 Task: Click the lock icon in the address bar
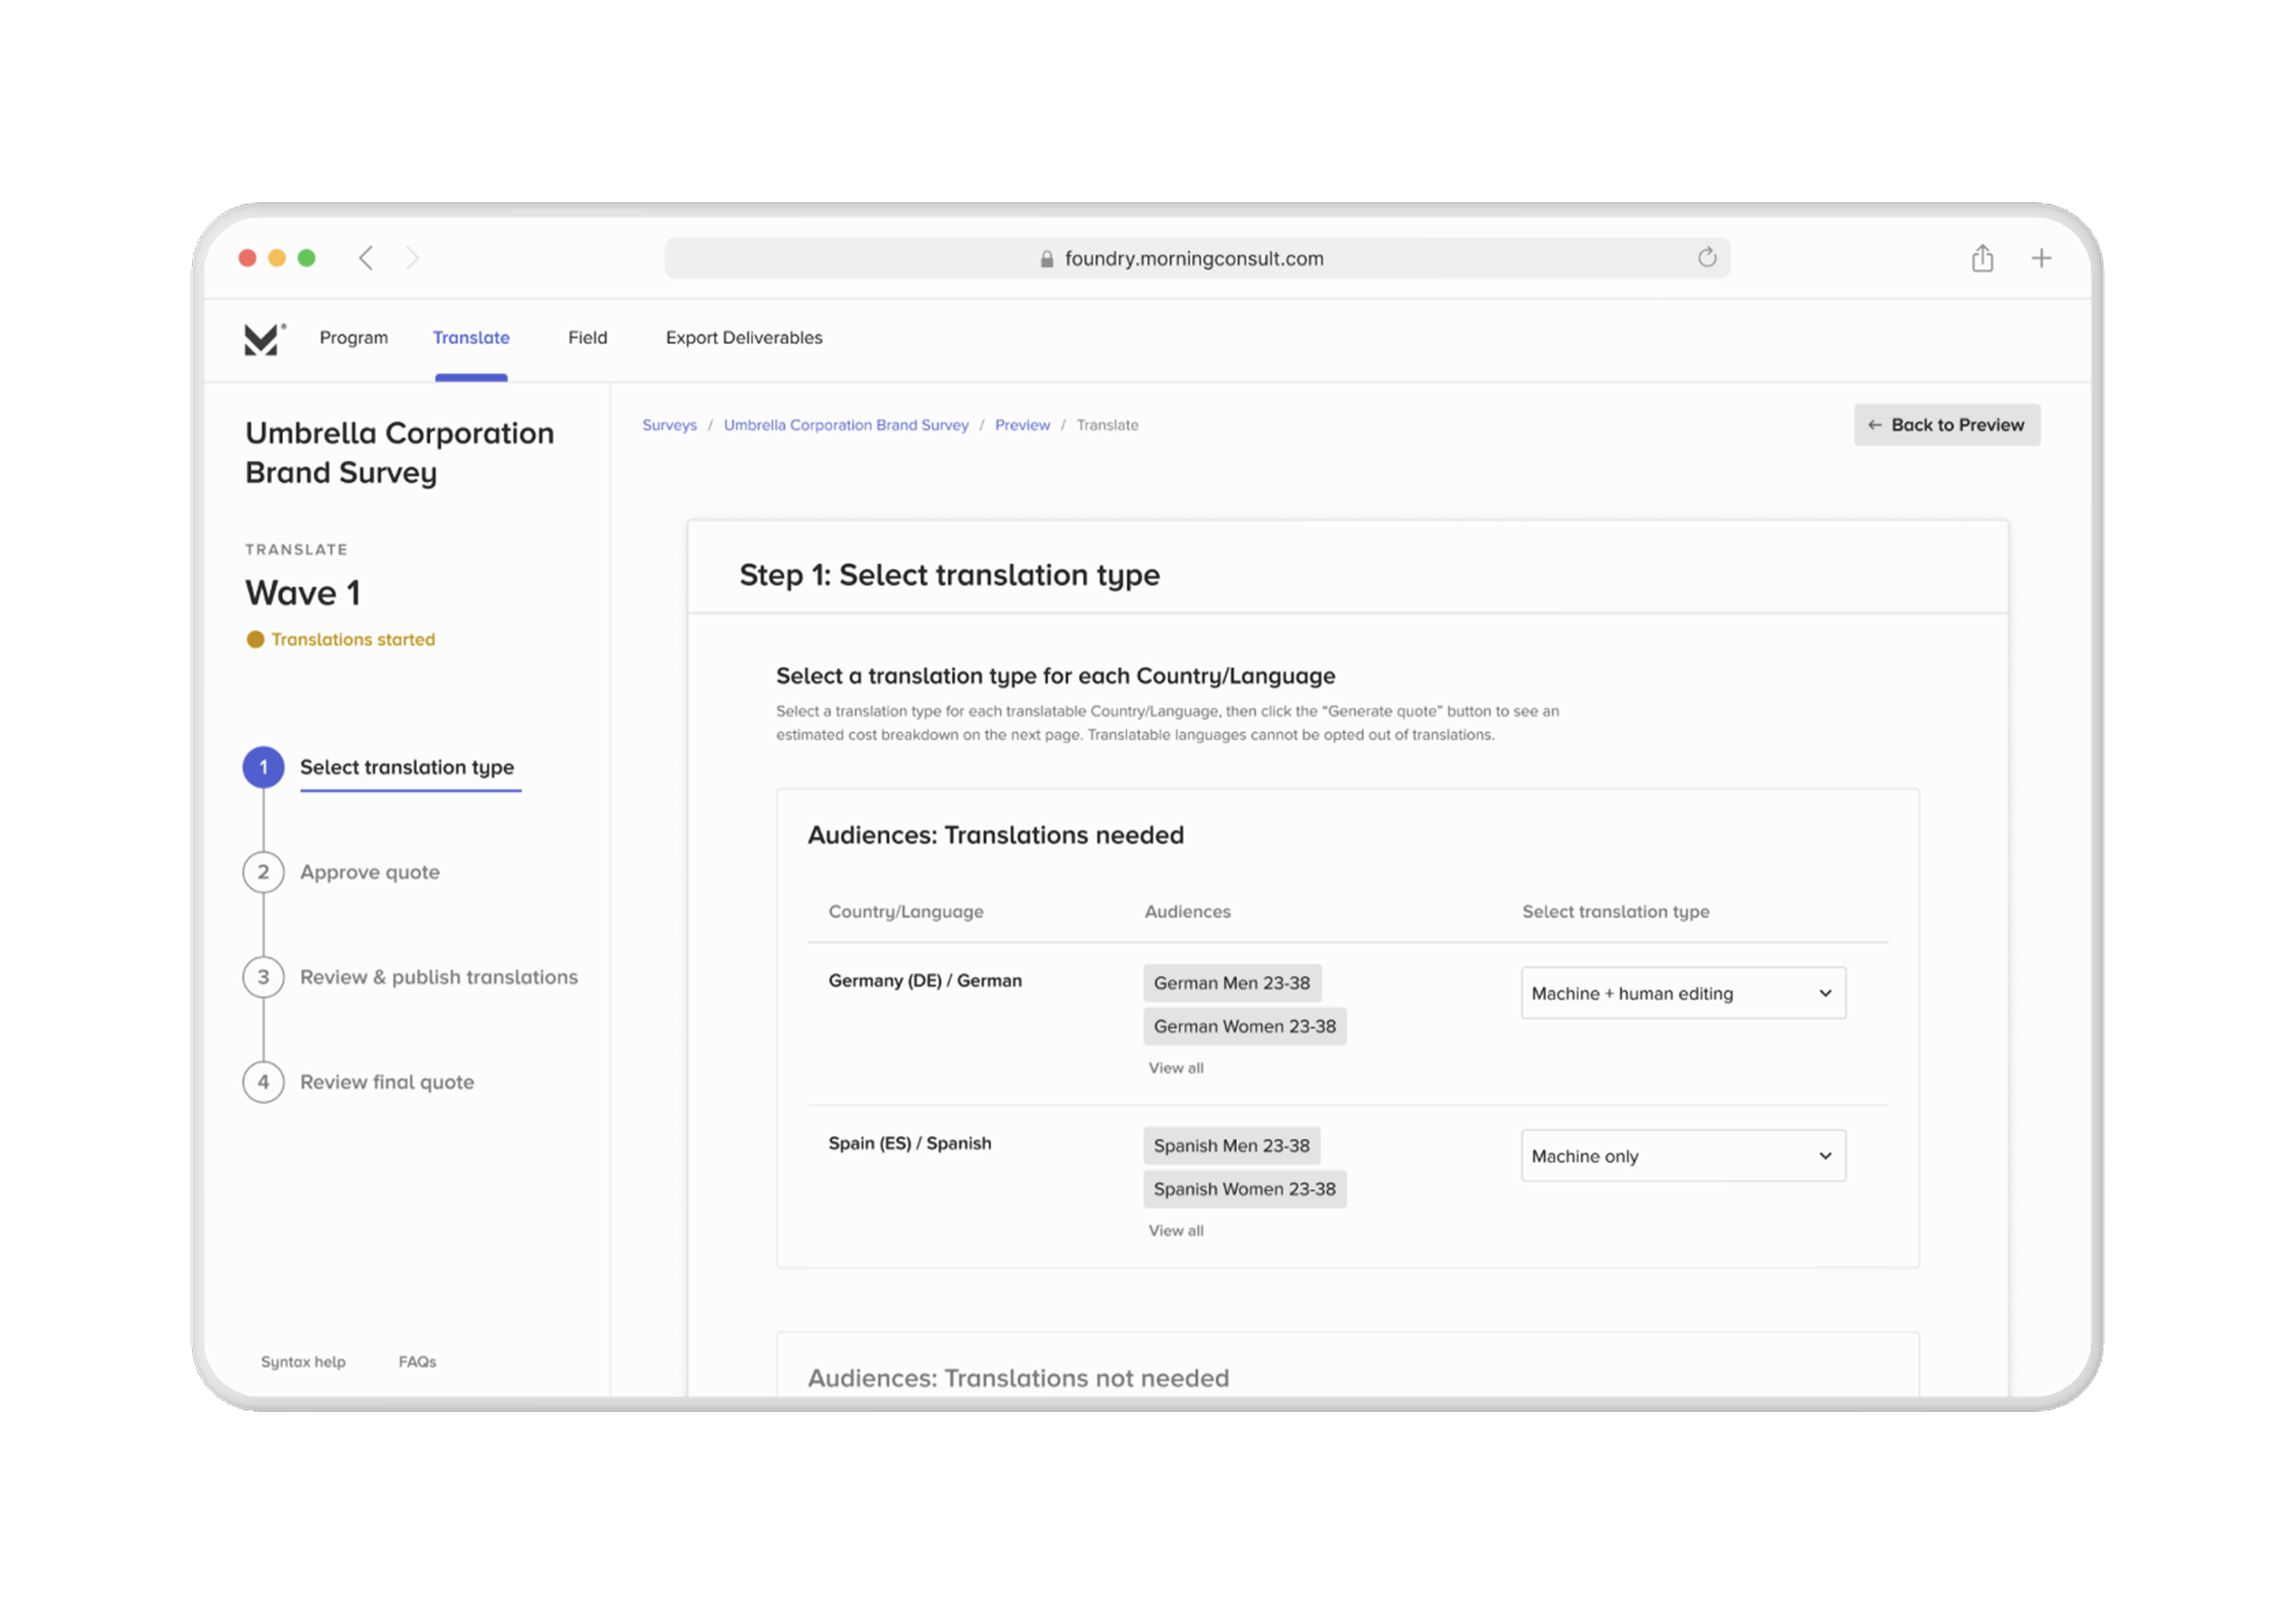tap(1046, 259)
